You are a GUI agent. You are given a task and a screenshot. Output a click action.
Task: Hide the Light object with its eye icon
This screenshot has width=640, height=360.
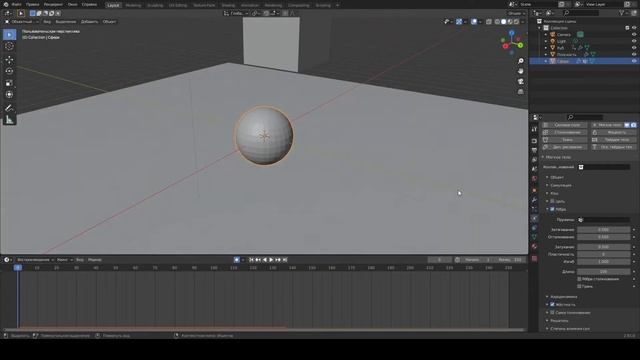tap(634, 41)
